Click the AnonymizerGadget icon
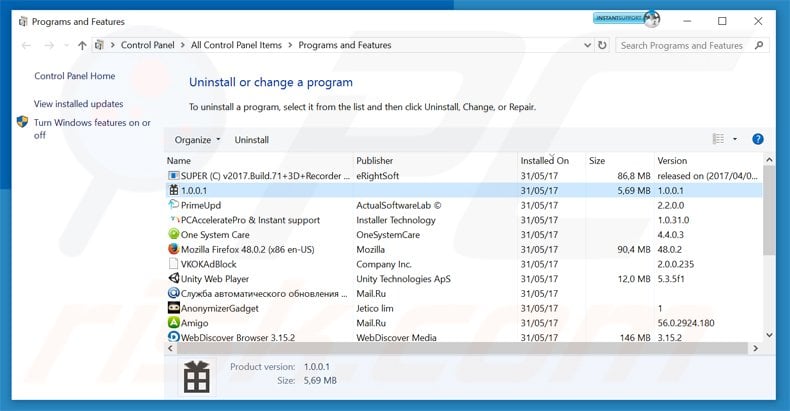Screen dimensions: 790x411 click(x=173, y=307)
